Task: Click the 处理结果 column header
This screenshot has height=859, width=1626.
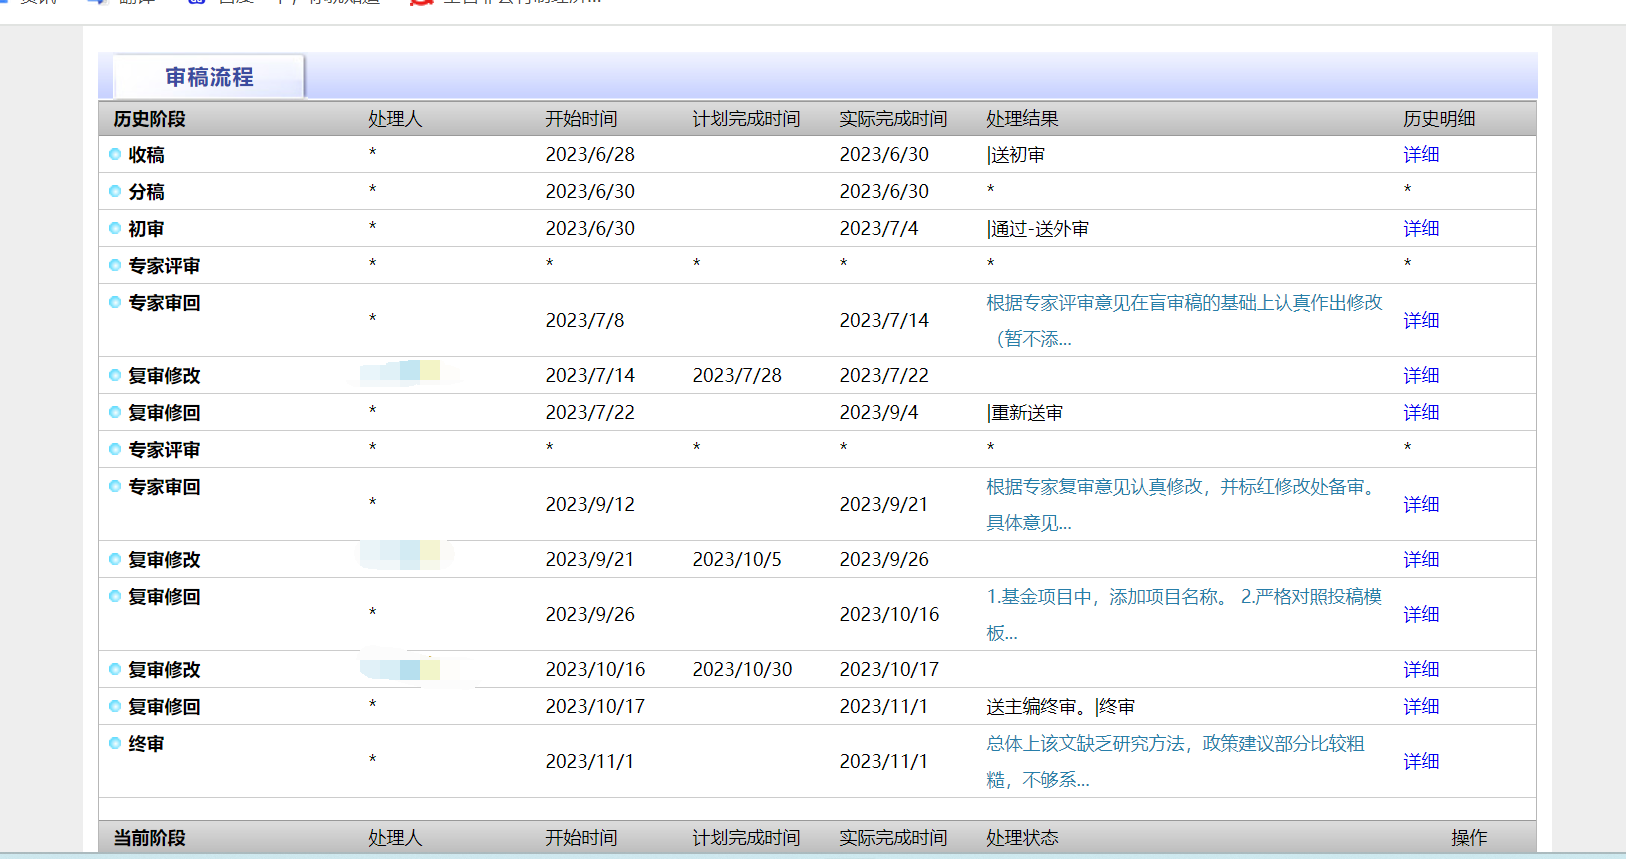Action: [1021, 119]
